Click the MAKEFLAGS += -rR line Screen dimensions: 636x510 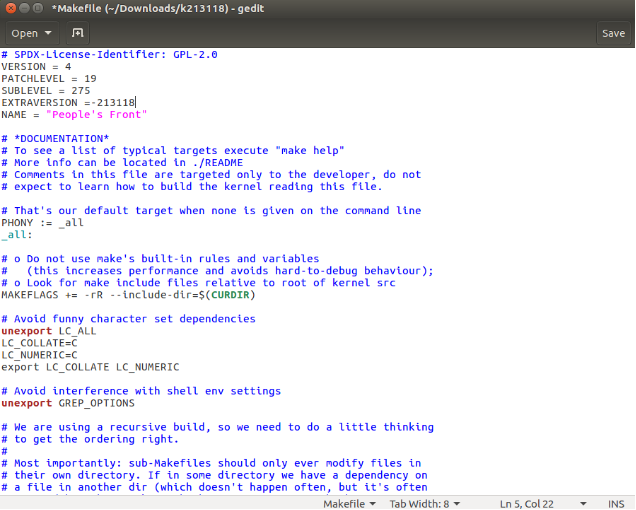pos(128,295)
